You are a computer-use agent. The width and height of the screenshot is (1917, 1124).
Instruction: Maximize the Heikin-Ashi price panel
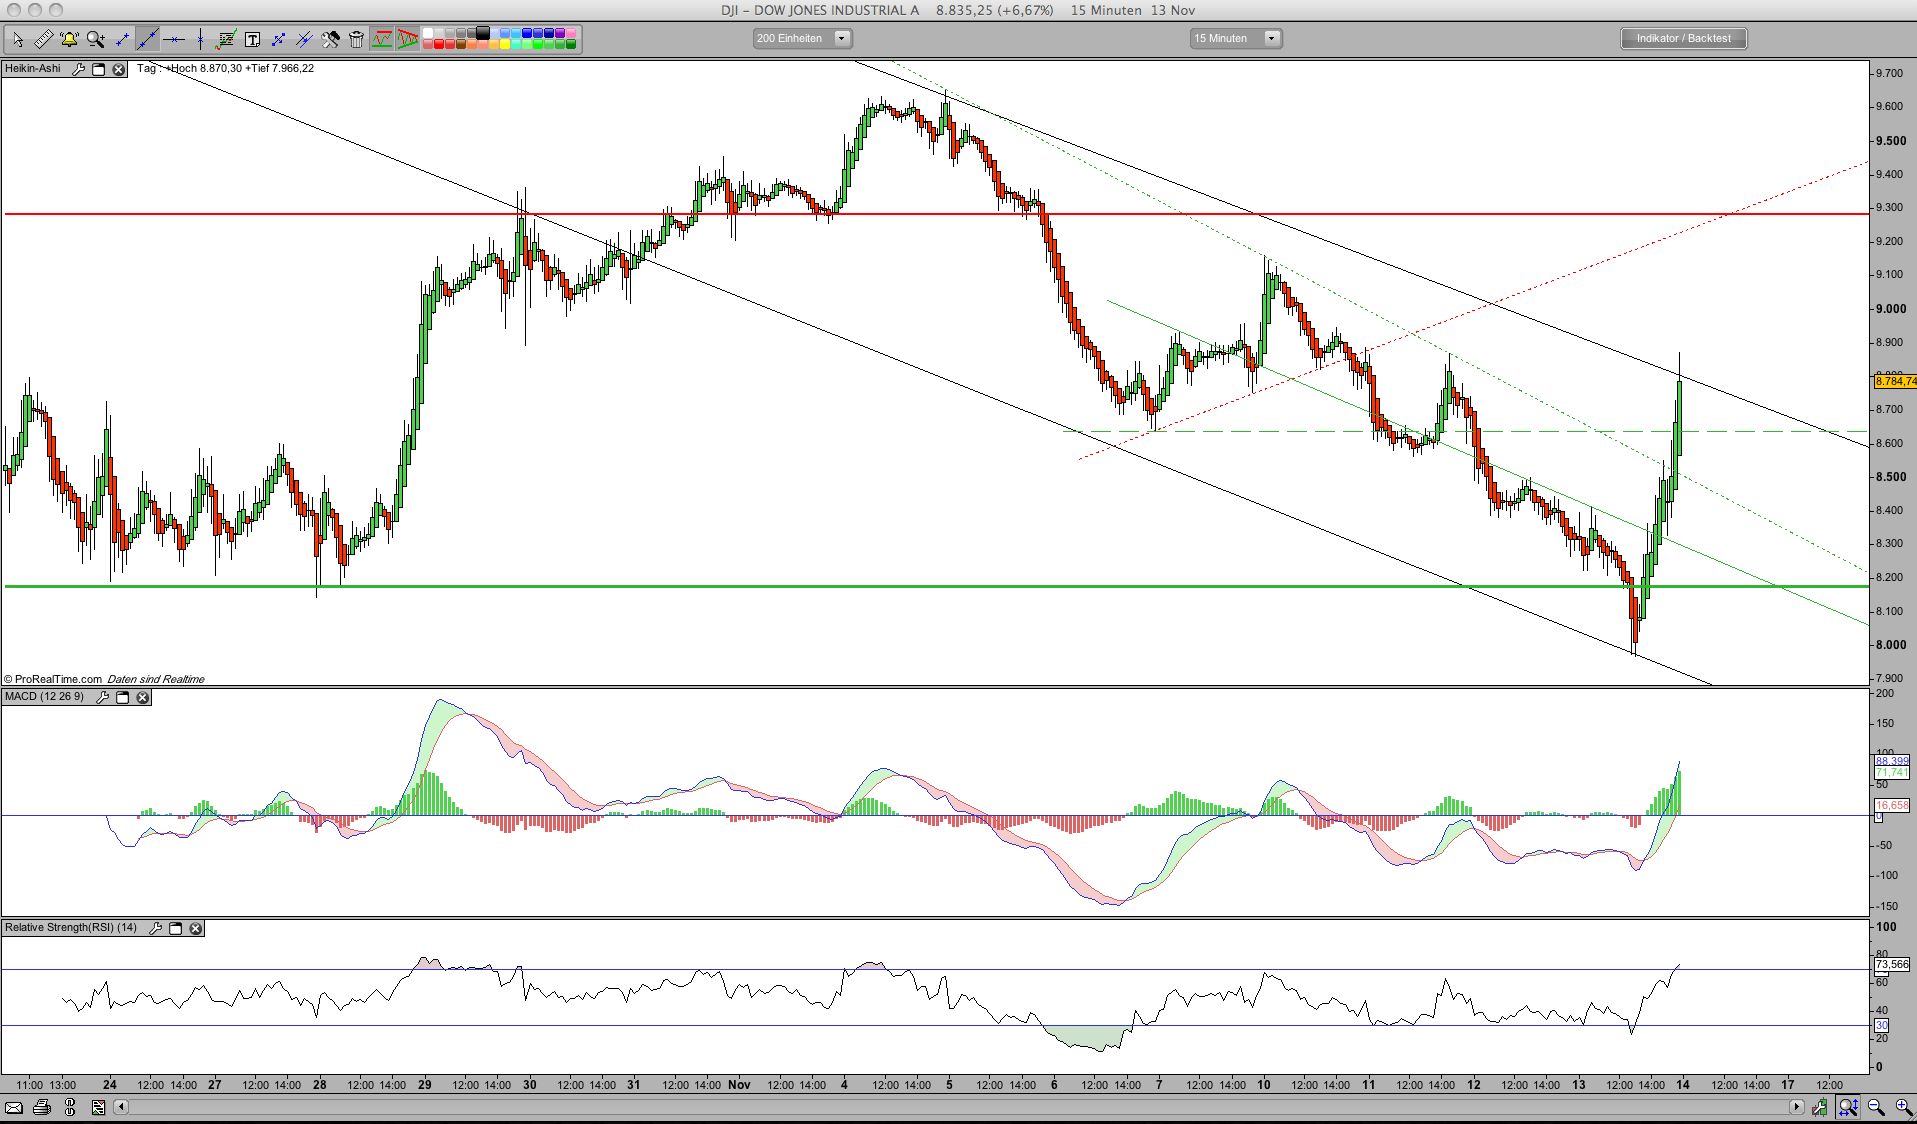(99, 69)
